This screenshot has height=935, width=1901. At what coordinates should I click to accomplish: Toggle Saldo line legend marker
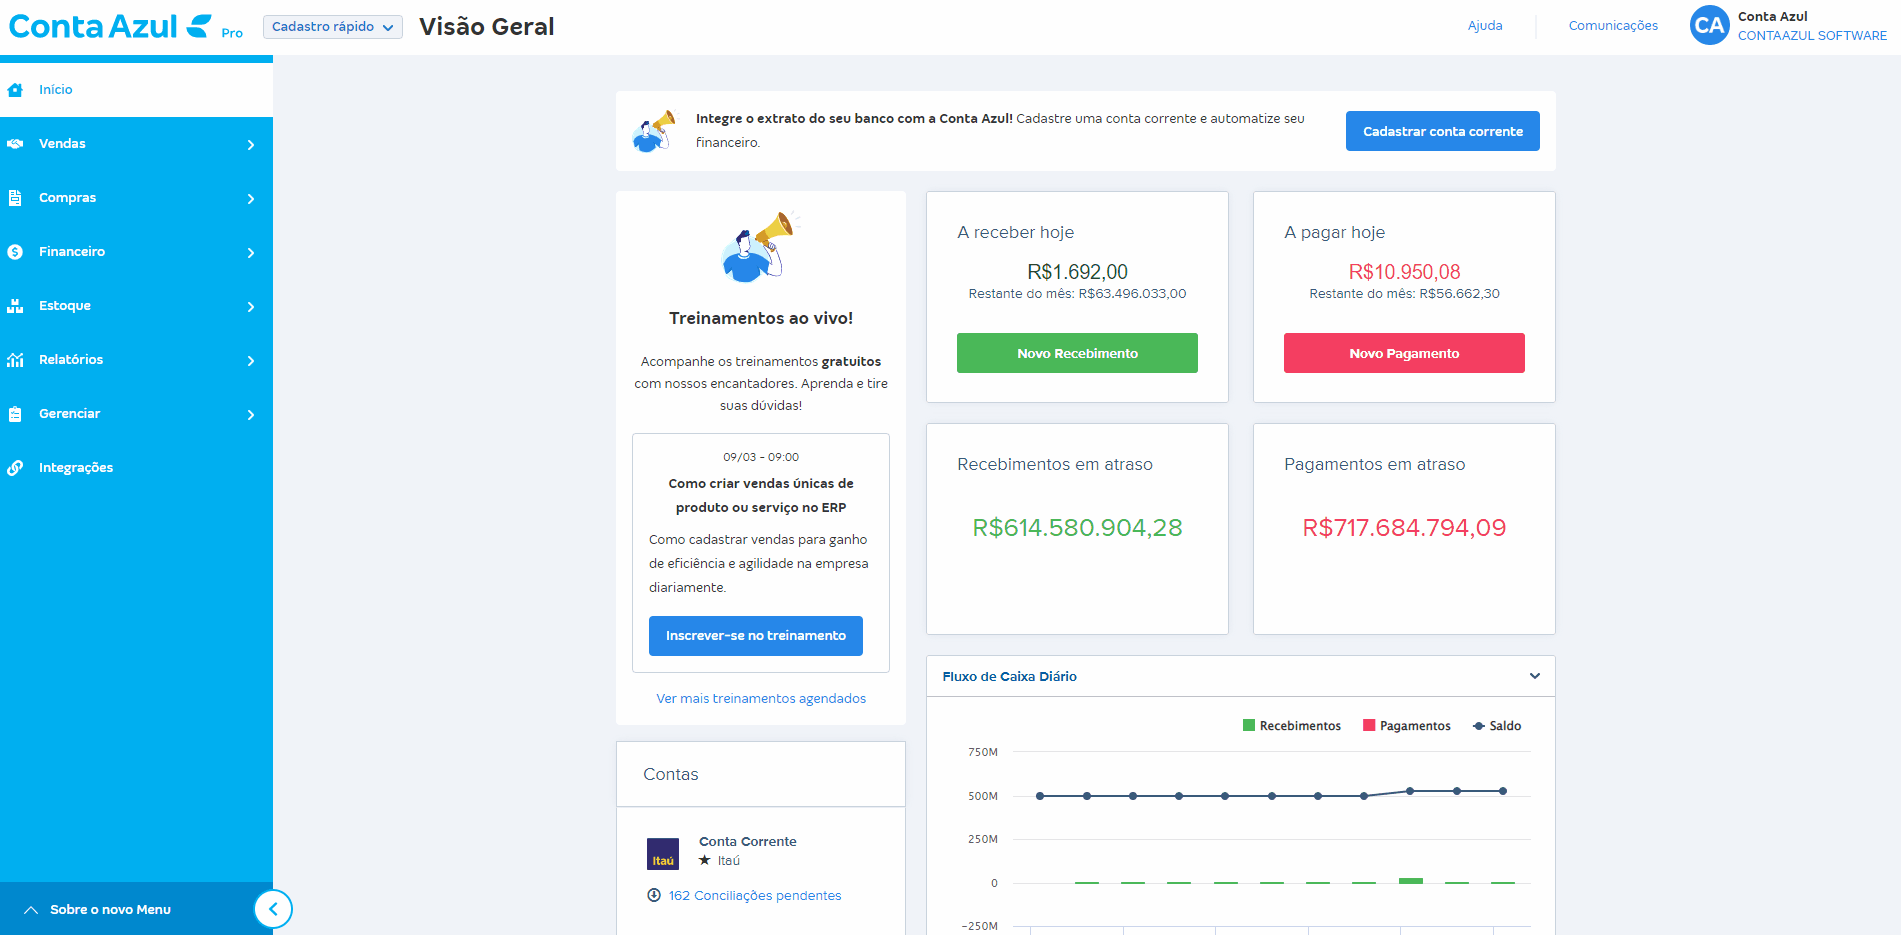[x=1479, y=726]
